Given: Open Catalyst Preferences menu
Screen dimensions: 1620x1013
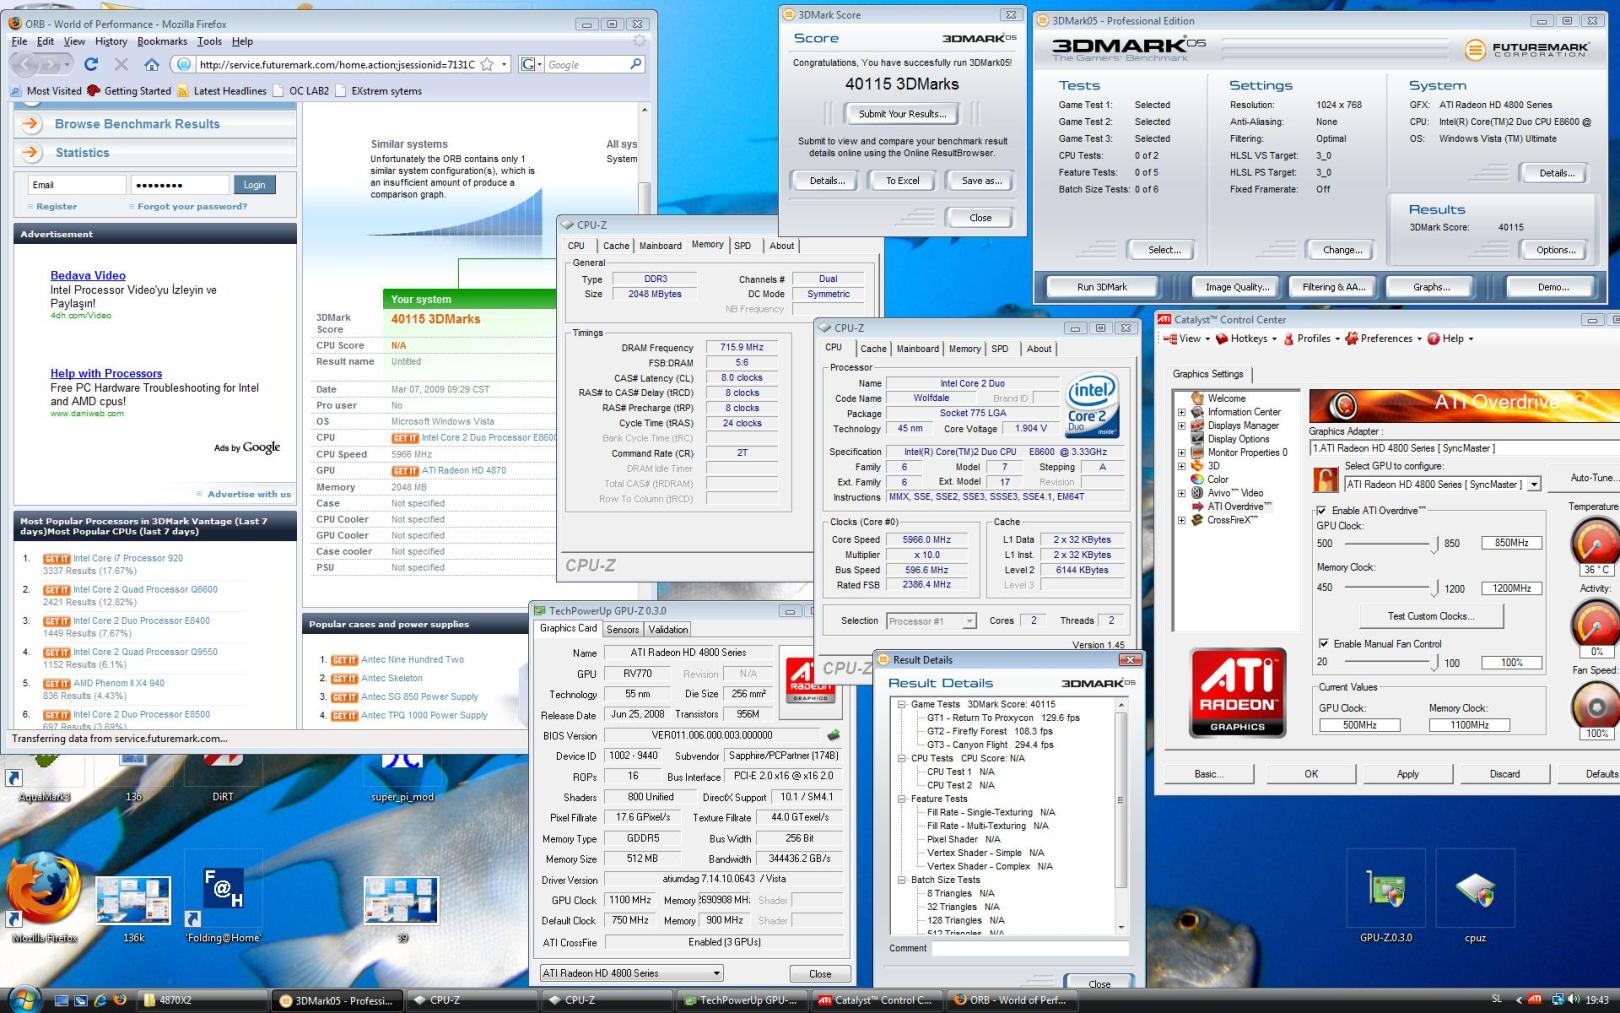Looking at the screenshot, I should pyautogui.click(x=1384, y=339).
